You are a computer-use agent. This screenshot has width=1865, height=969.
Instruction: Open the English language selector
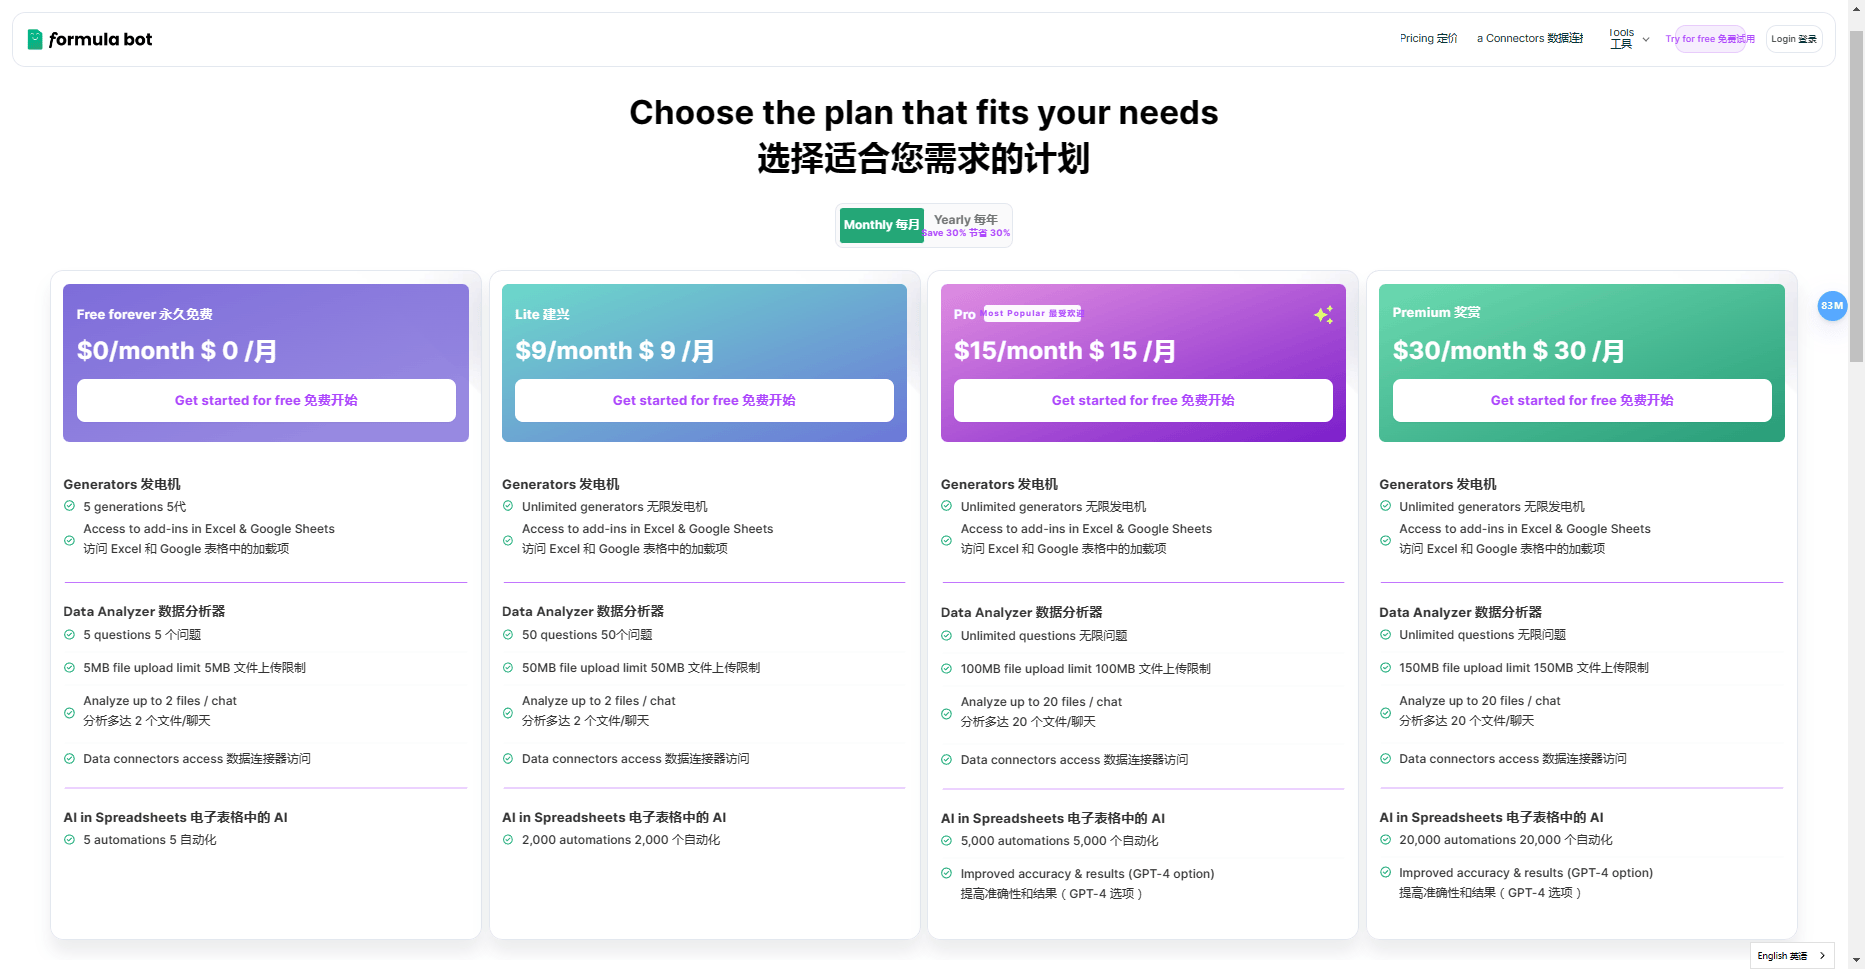(1791, 956)
